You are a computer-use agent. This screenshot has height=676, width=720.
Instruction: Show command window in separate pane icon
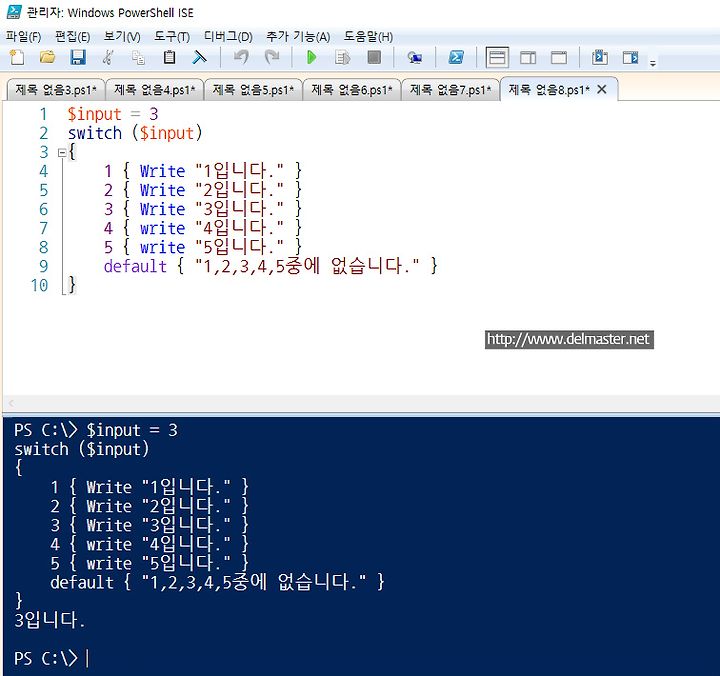coord(630,58)
